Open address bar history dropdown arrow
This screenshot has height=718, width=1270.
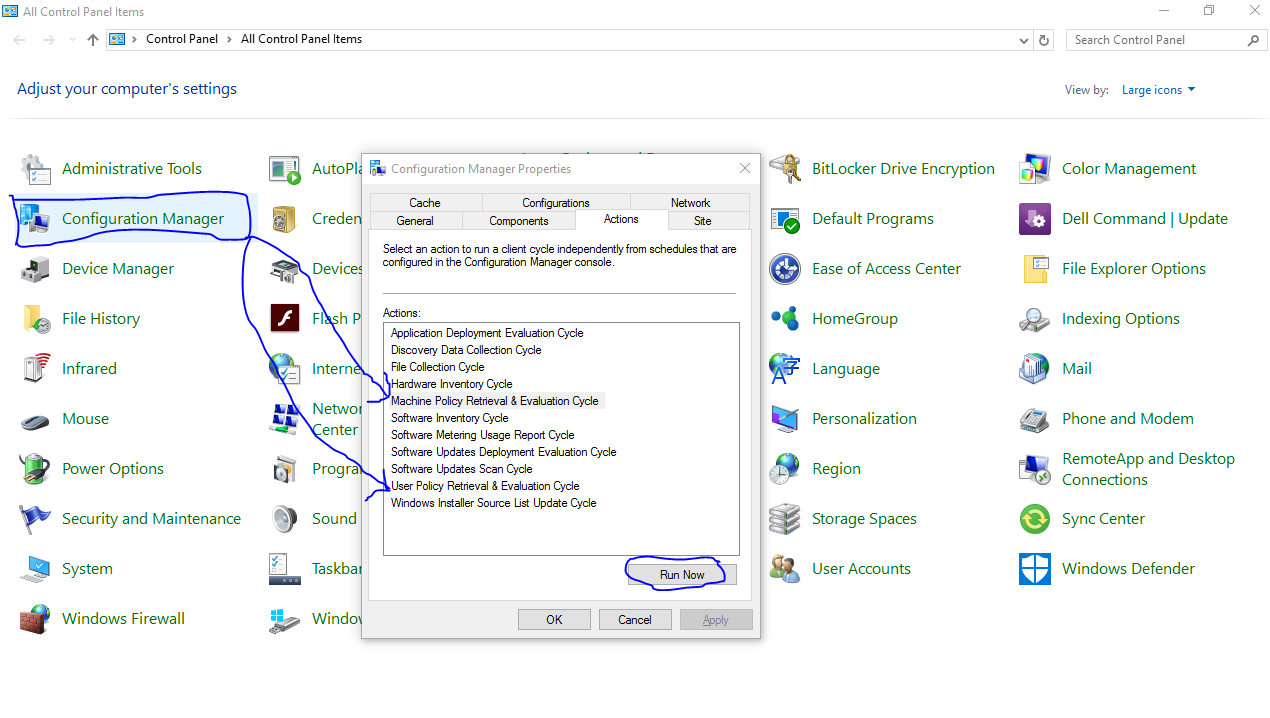point(1023,40)
